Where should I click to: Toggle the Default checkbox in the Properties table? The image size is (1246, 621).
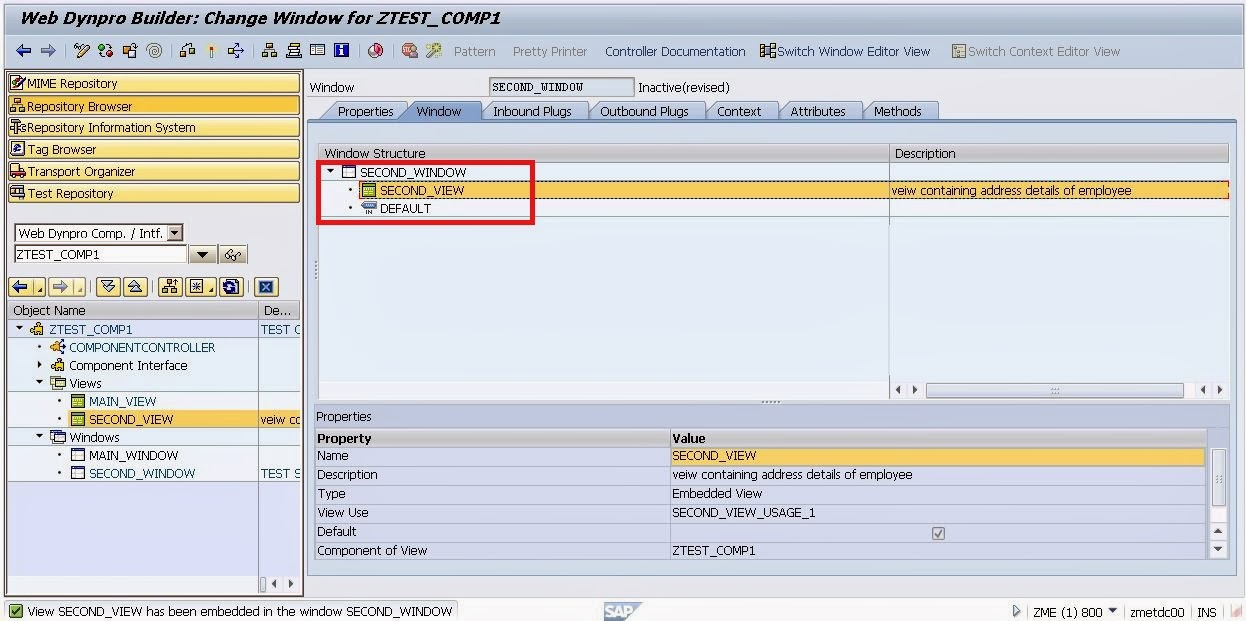coord(938,533)
